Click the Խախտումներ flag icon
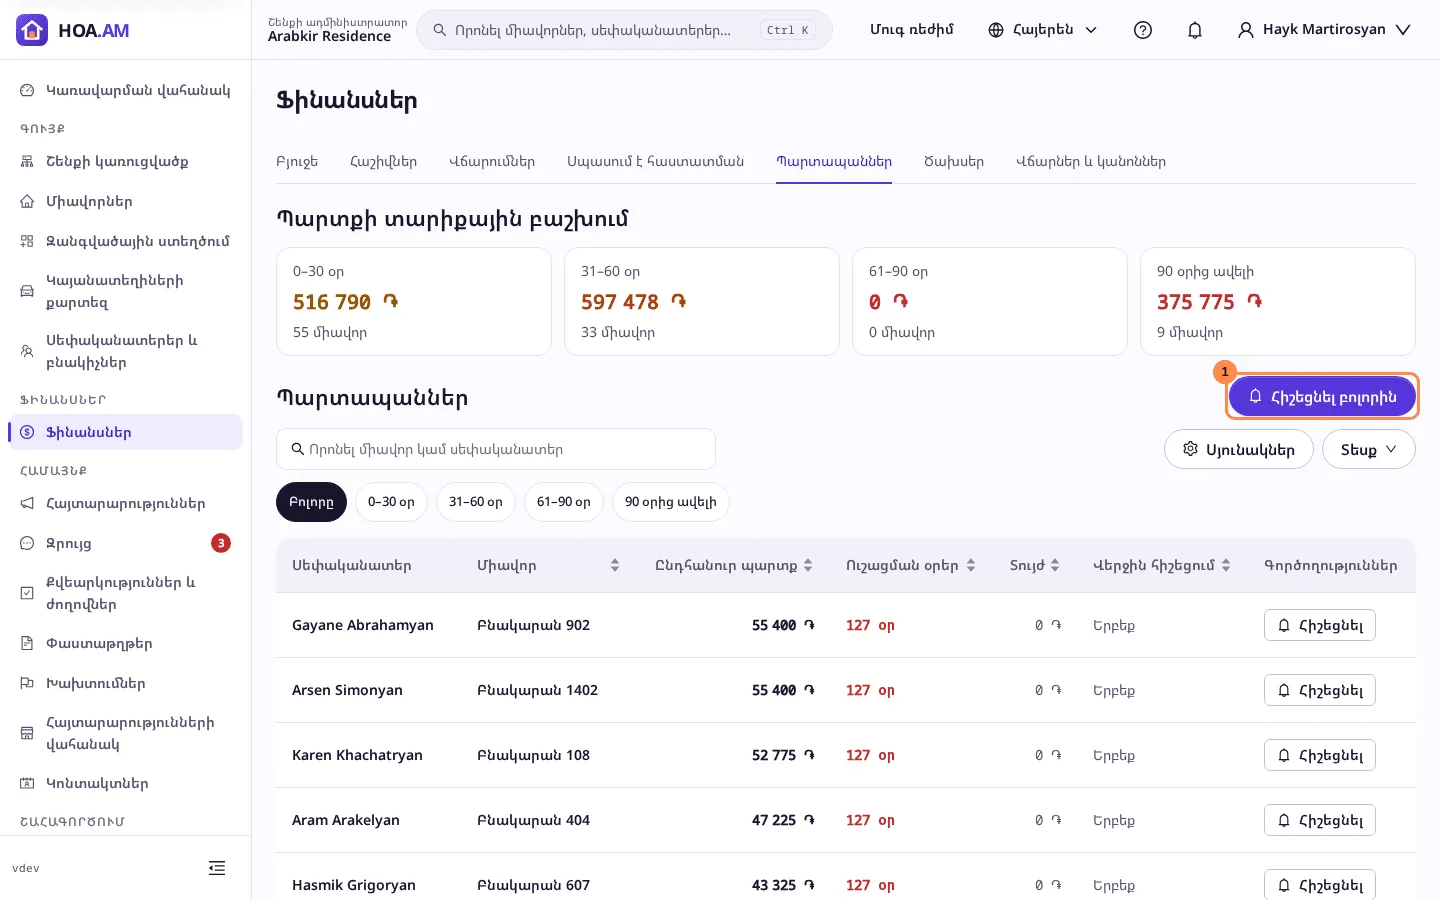The height and width of the screenshot is (900, 1440). 27,683
